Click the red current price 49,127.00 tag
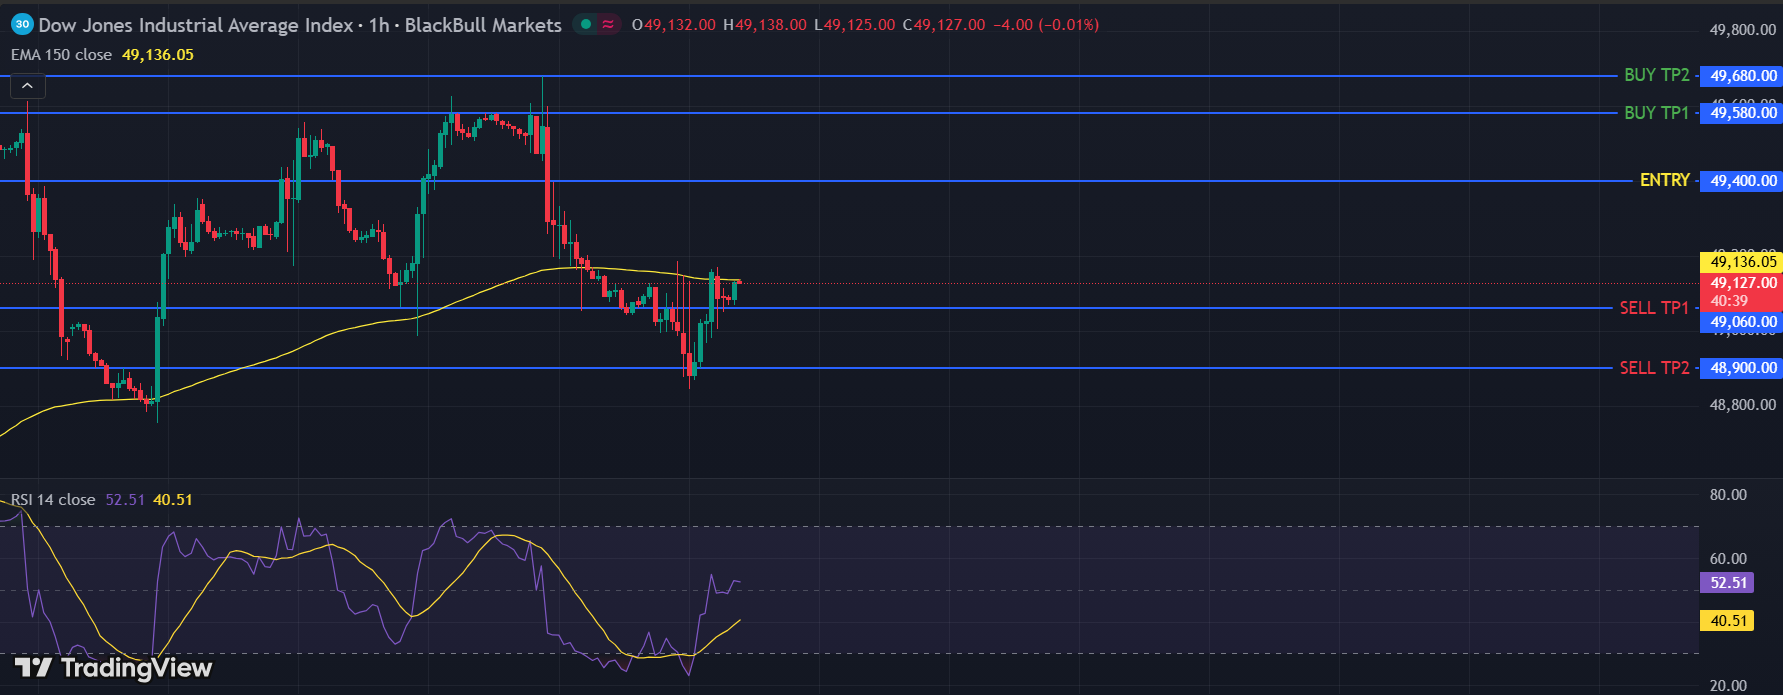 click(1742, 283)
